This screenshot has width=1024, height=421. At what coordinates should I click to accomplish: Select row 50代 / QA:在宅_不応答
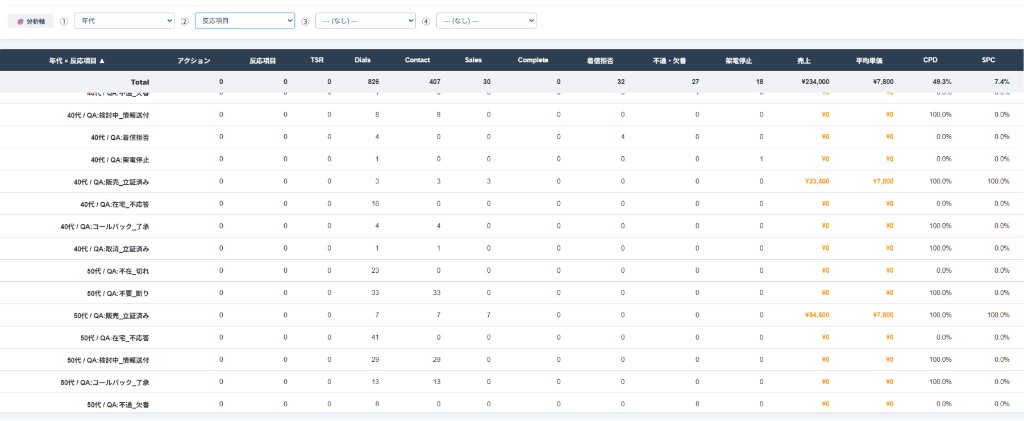[512, 337]
